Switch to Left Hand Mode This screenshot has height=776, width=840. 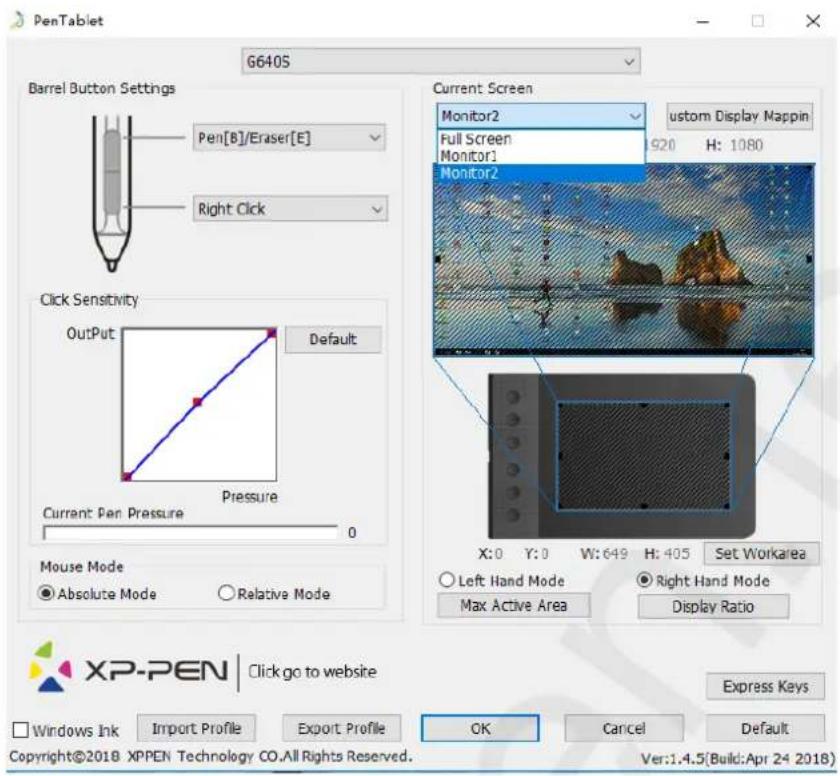point(446,580)
